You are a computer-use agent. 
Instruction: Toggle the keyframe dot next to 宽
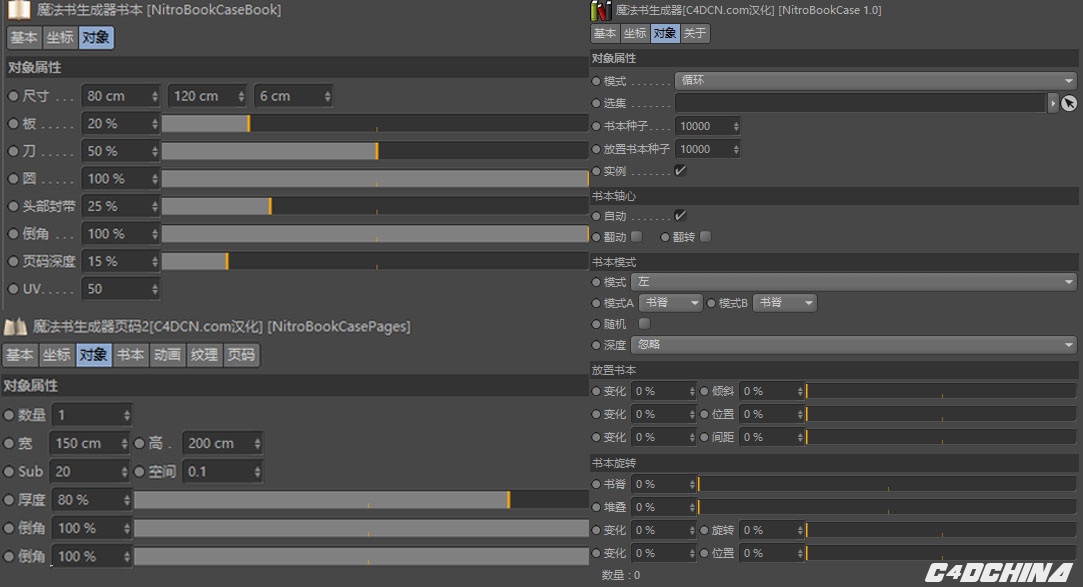pos(9,443)
